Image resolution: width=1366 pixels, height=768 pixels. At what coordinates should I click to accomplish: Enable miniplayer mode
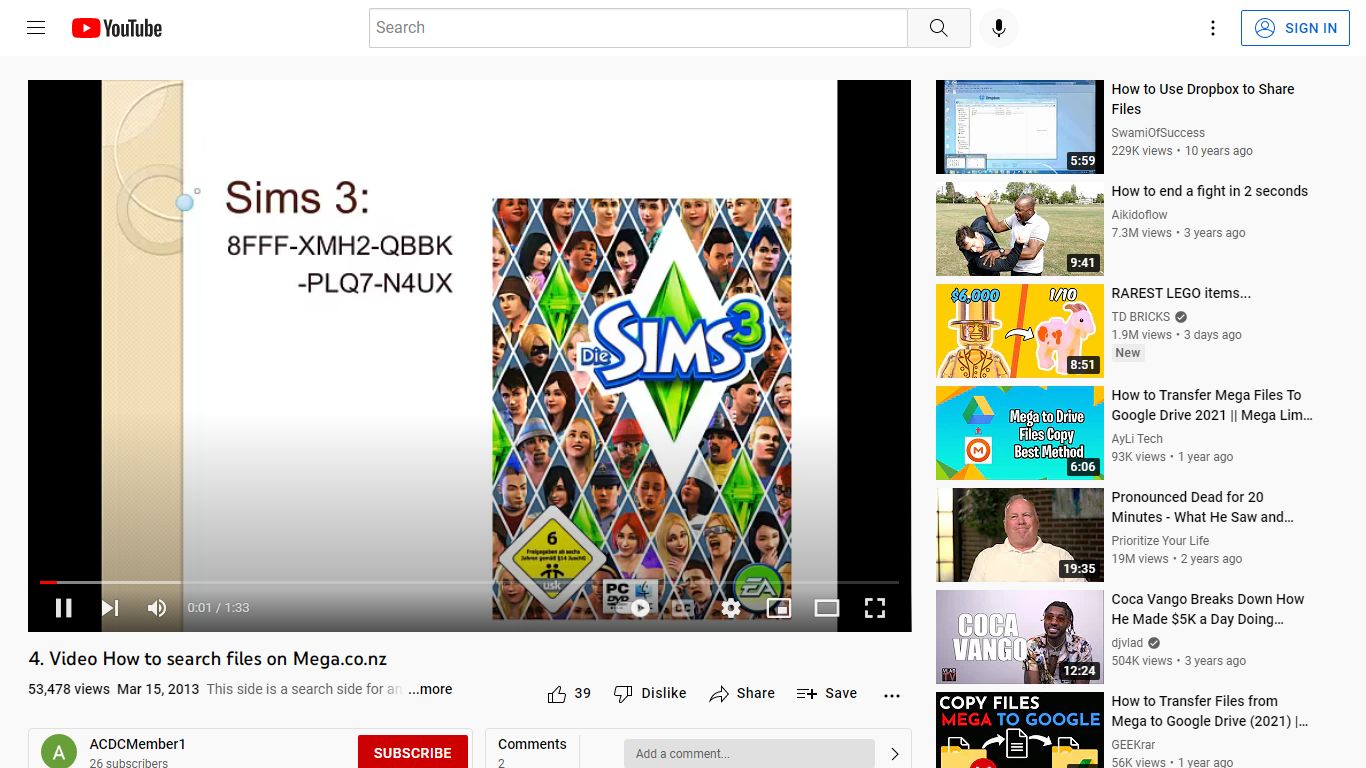779,608
